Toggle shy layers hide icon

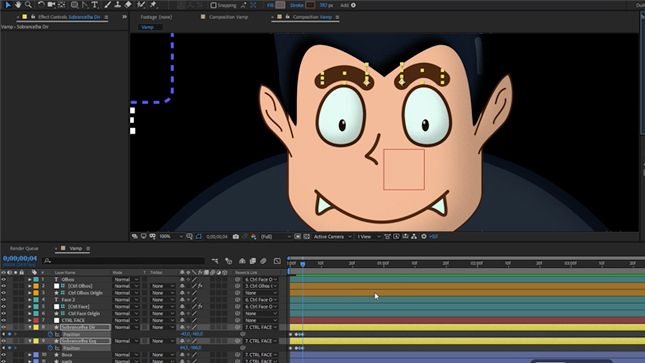pos(242,261)
